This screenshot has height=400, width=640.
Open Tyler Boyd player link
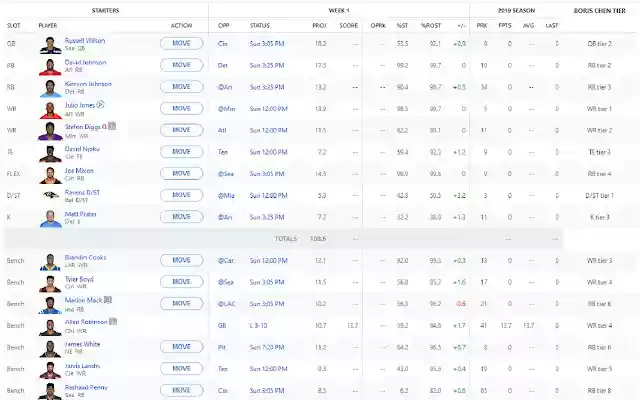(x=79, y=279)
